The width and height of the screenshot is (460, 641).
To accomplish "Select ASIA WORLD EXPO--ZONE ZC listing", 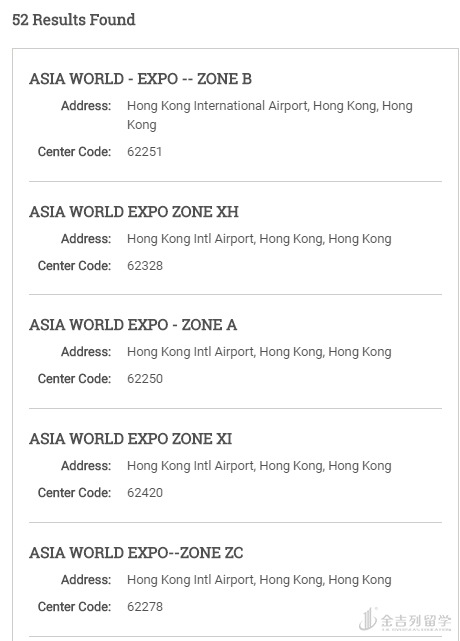I will coord(136,553).
